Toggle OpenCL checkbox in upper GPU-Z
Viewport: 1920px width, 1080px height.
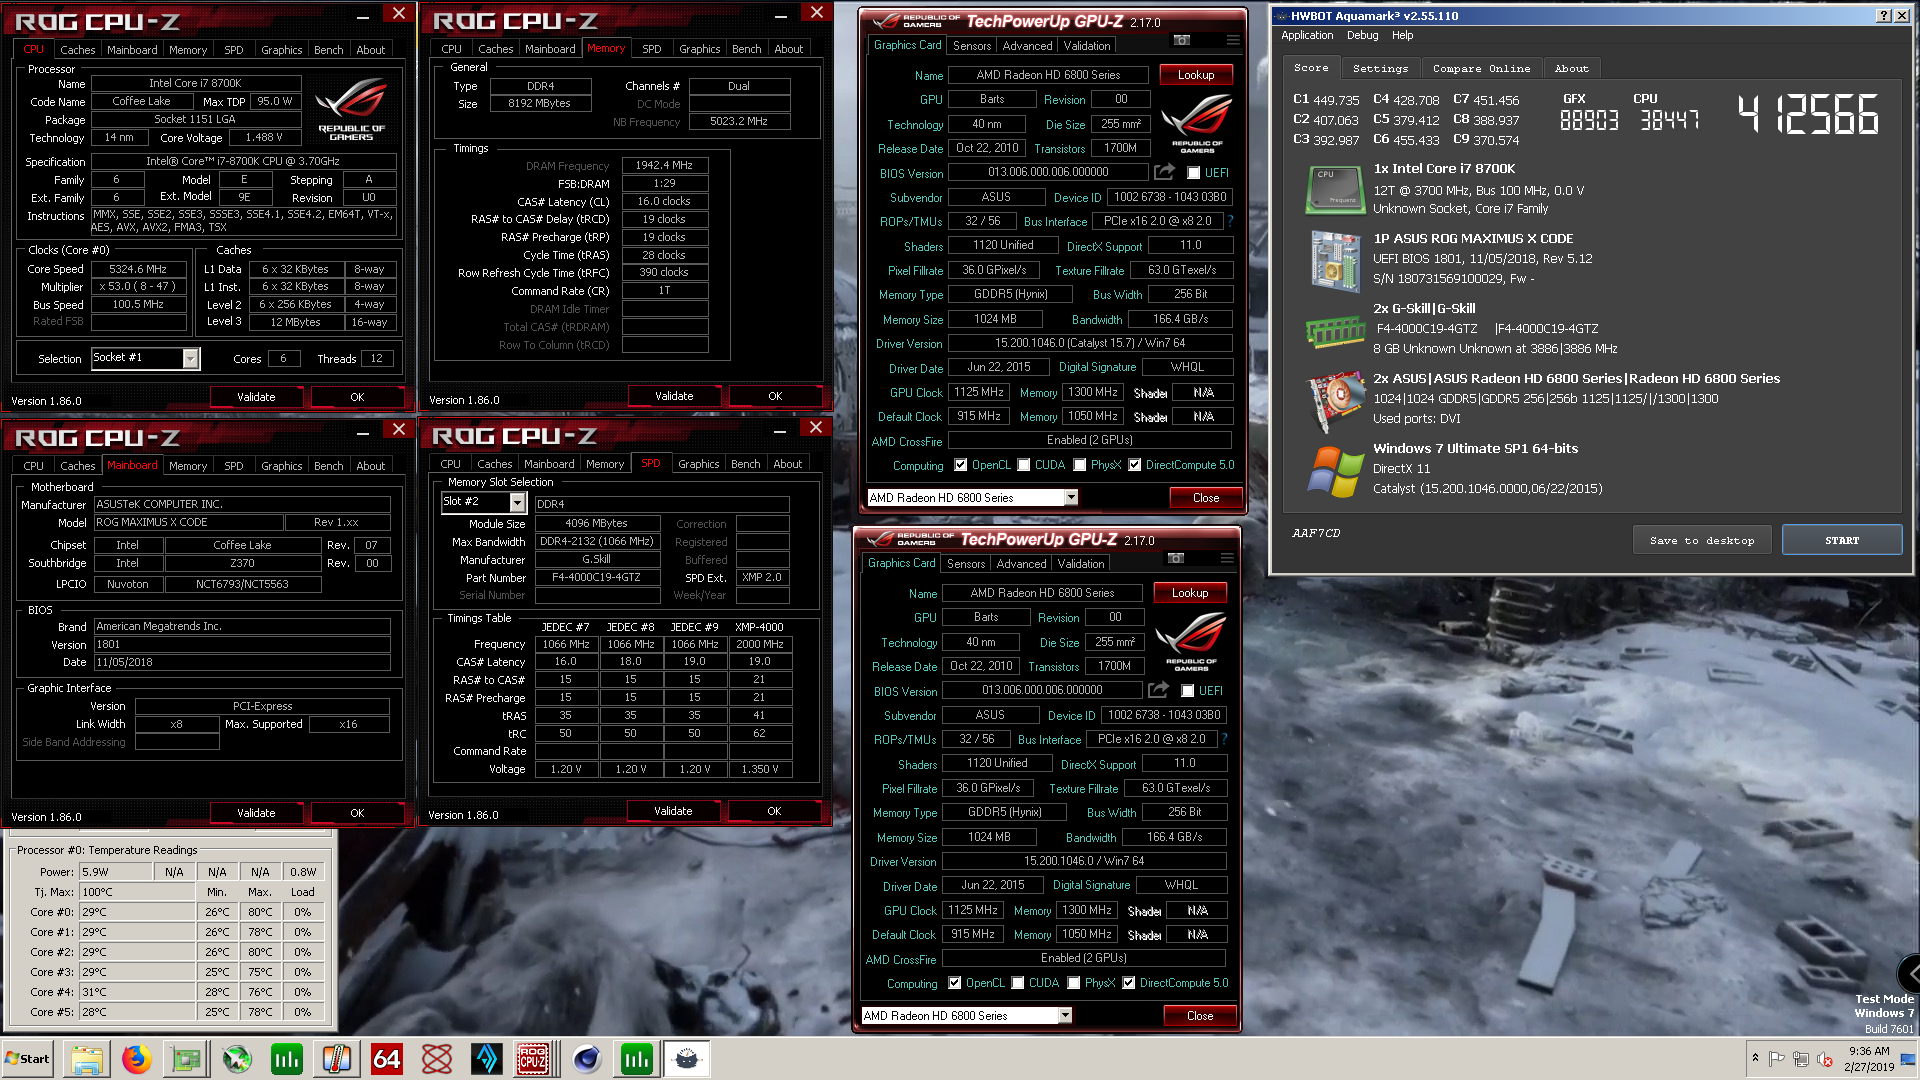[x=960, y=465]
